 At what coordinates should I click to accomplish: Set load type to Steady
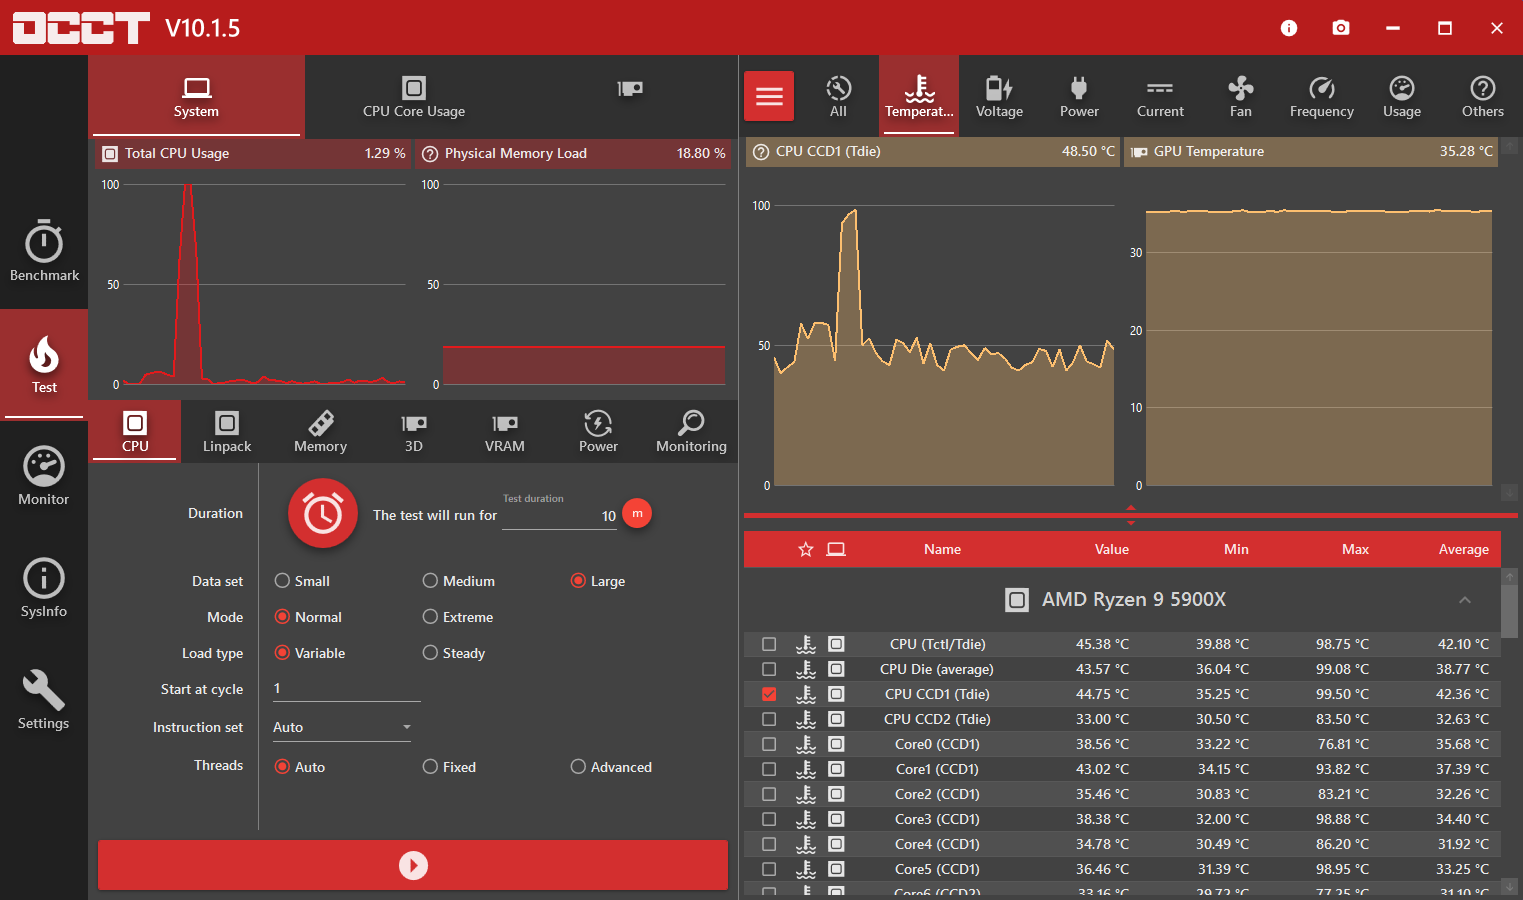[431, 653]
